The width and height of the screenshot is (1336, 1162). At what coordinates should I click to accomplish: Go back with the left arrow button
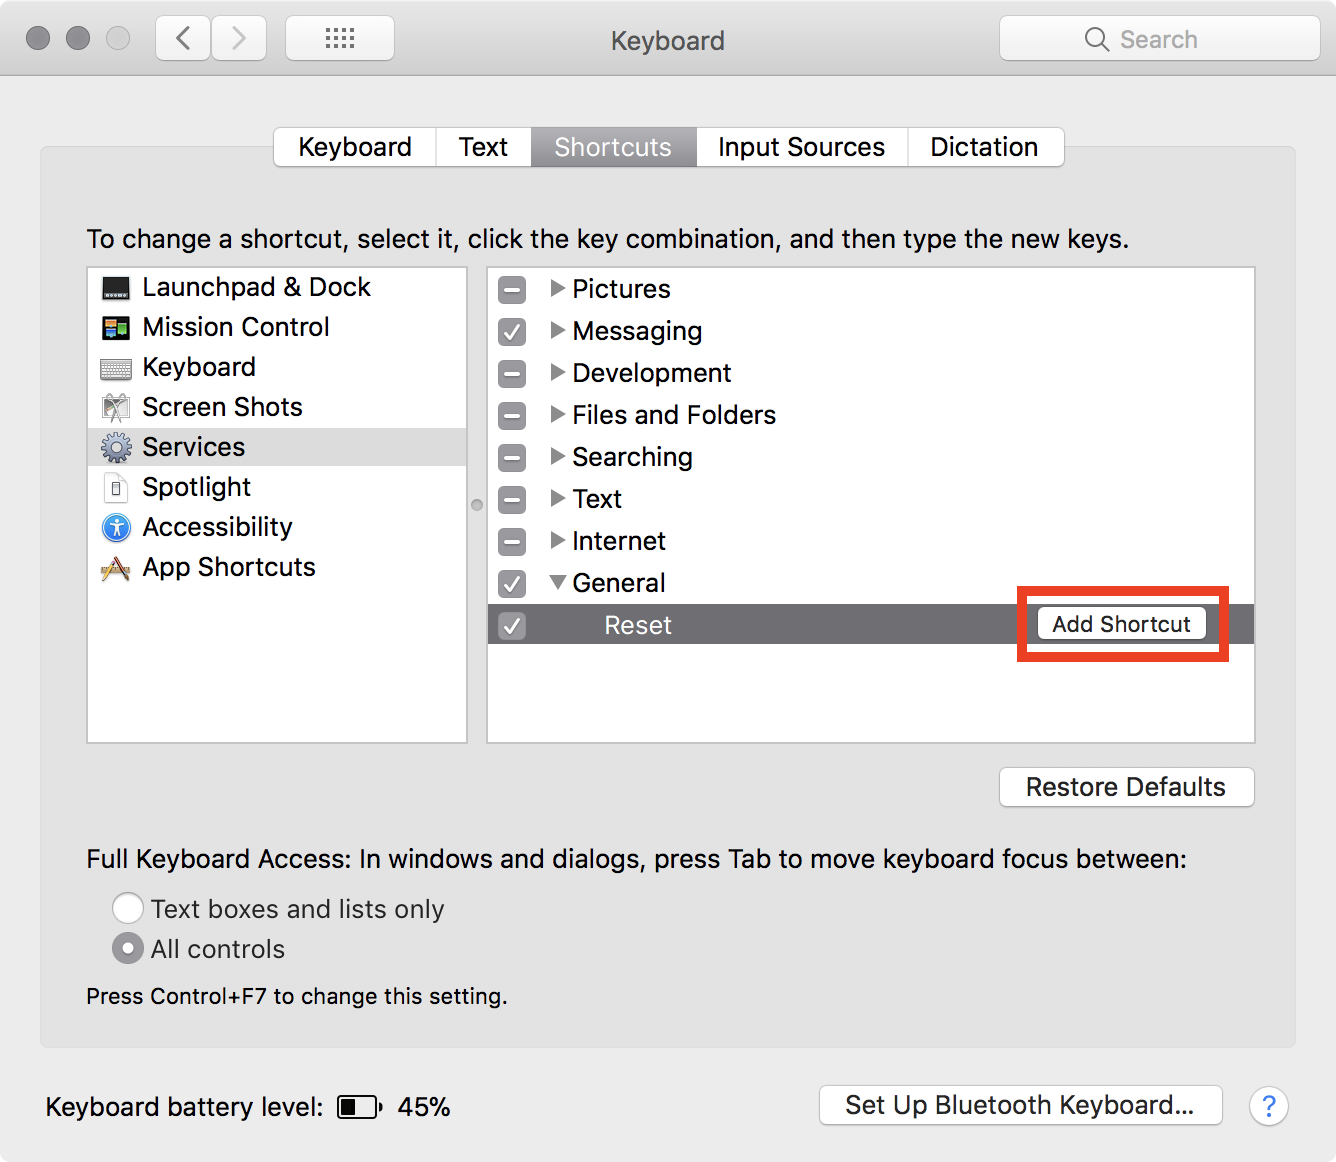pos(183,39)
